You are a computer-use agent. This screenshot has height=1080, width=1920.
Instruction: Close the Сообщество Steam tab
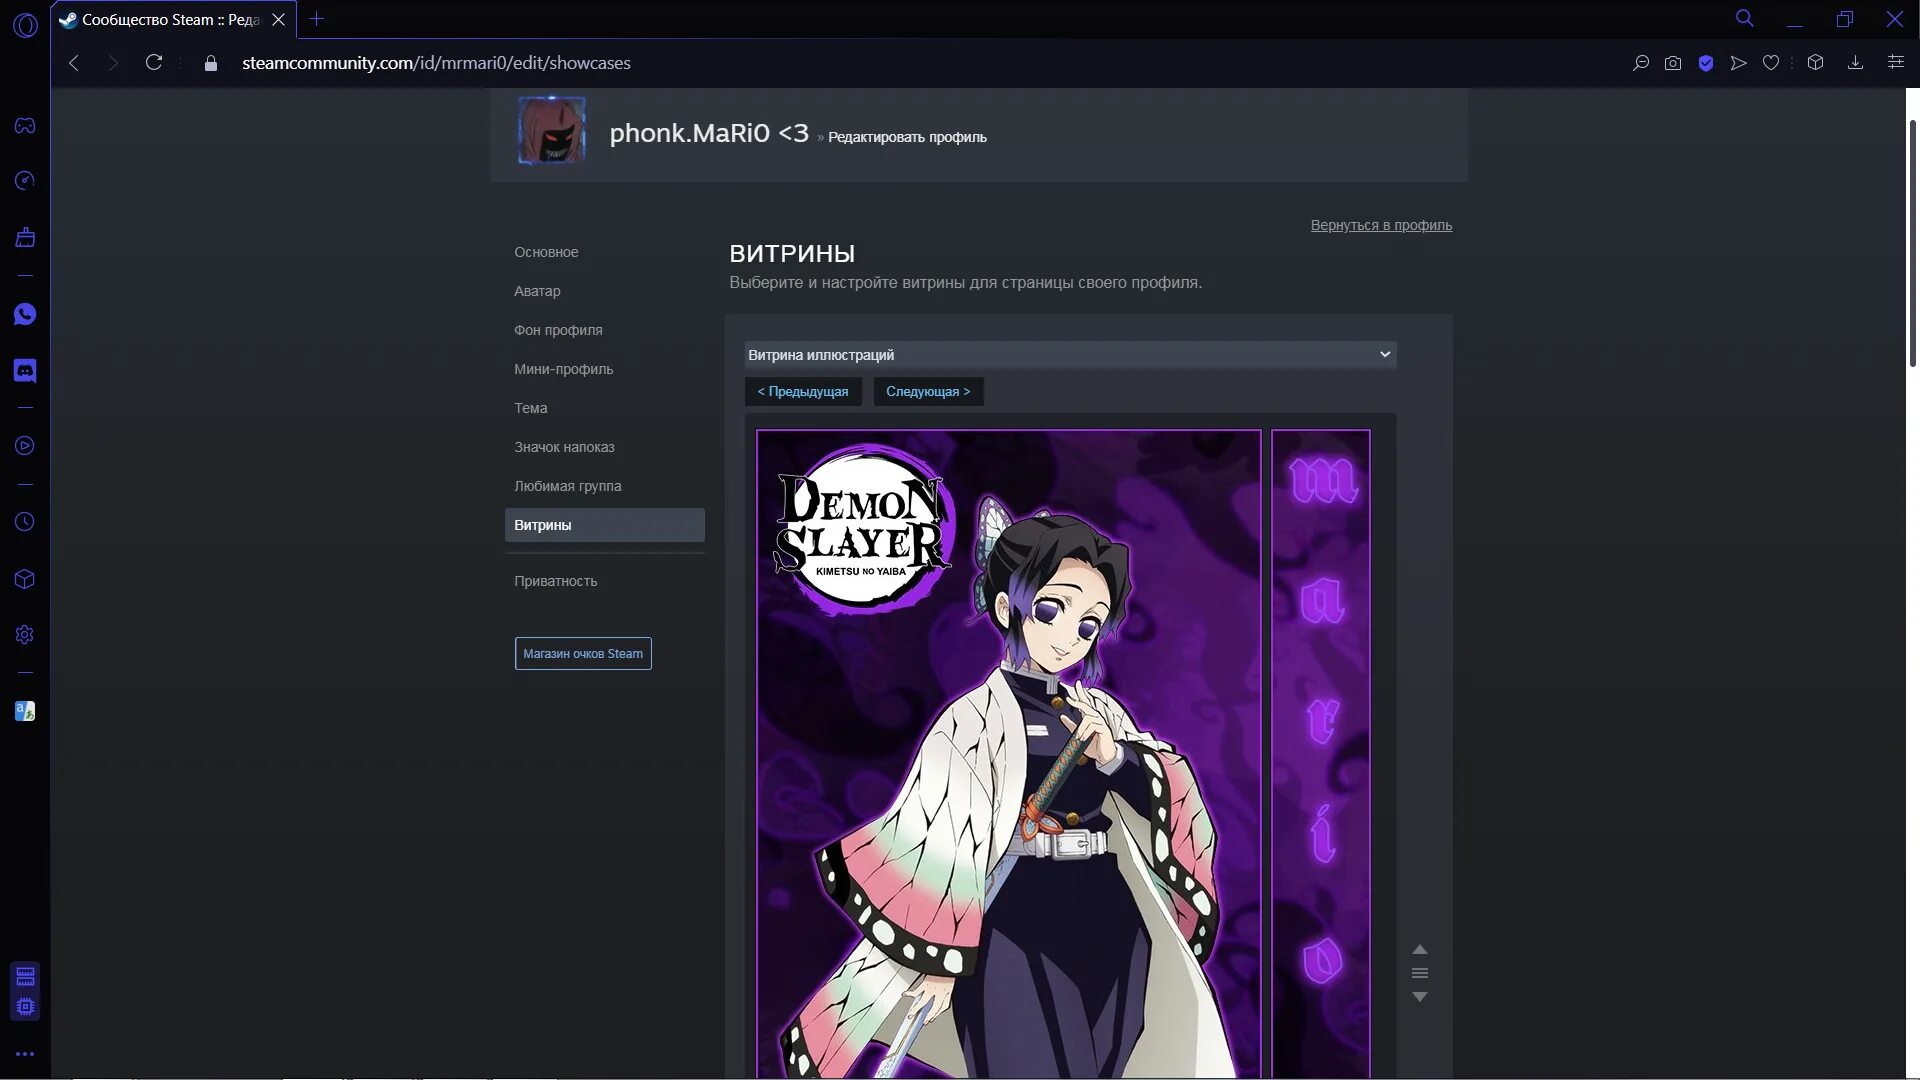pos(279,20)
